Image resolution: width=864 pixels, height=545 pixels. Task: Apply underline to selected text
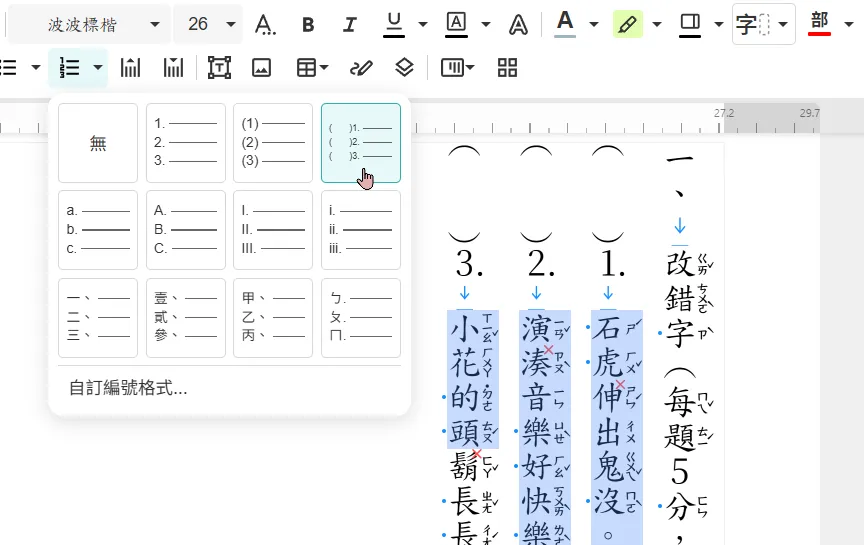pos(393,24)
